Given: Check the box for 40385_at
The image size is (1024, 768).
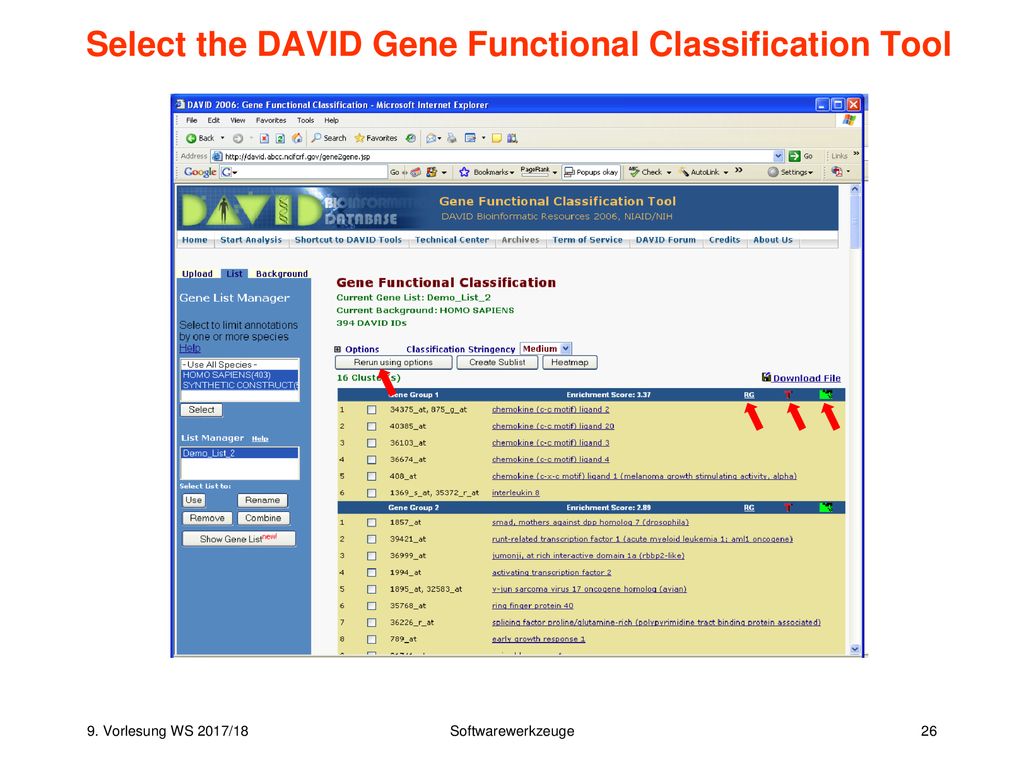Looking at the screenshot, I should [372, 426].
